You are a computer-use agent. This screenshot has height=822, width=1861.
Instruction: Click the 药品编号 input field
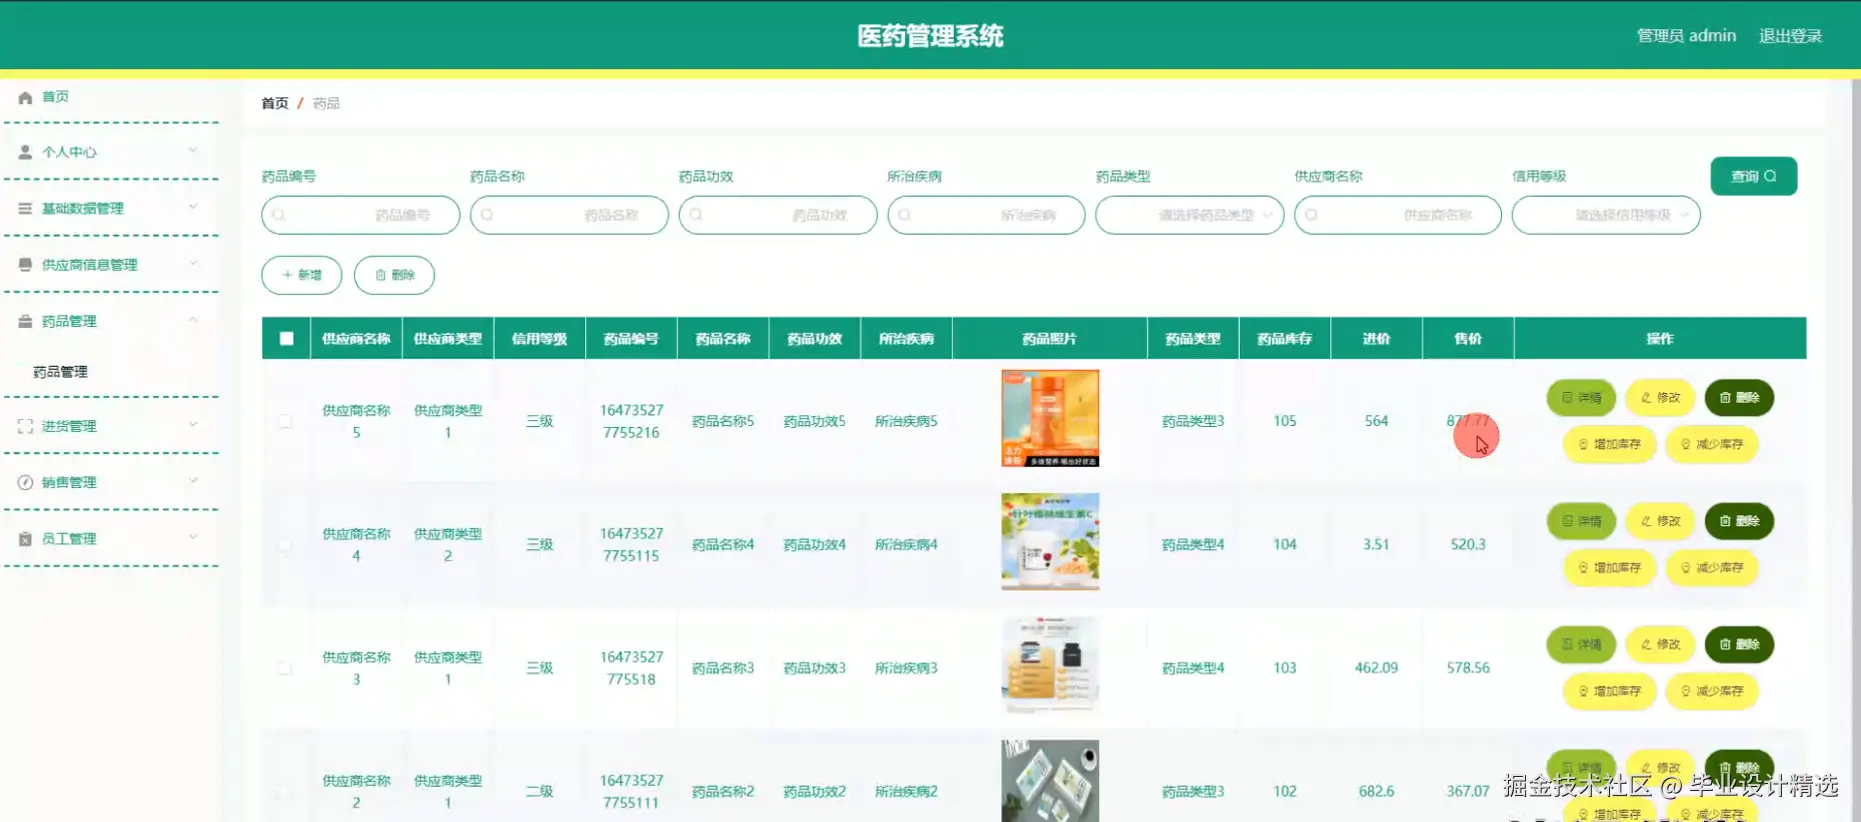(x=361, y=215)
